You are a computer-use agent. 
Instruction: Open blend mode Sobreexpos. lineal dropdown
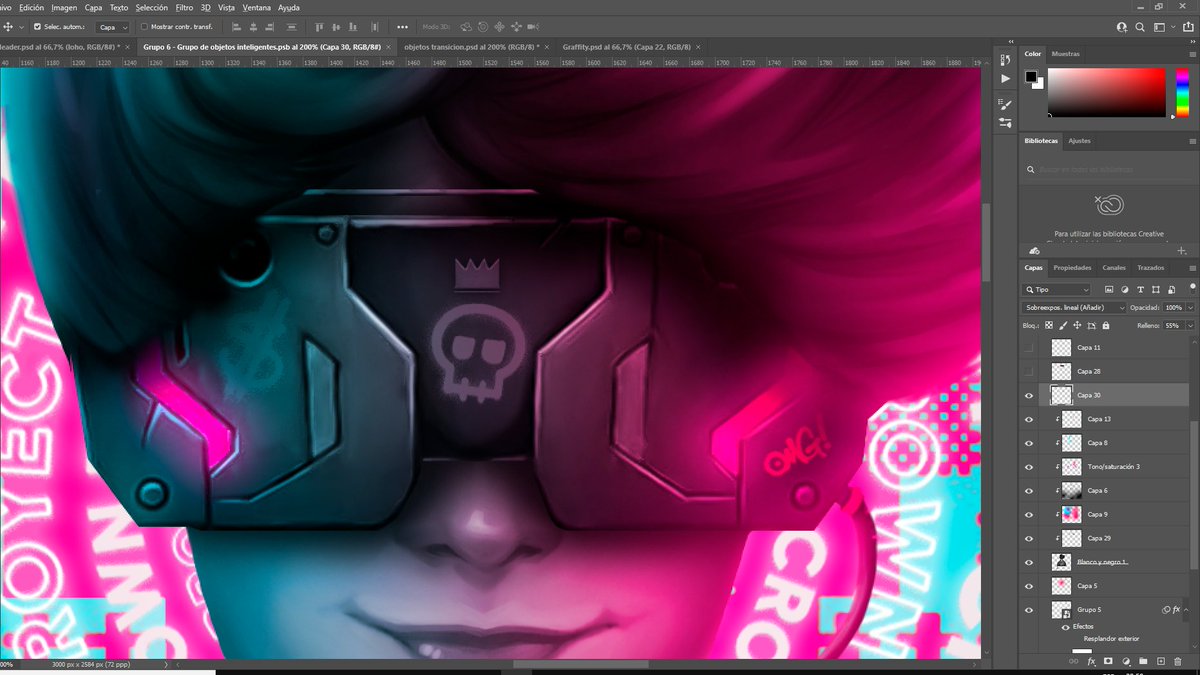[x=1074, y=307]
